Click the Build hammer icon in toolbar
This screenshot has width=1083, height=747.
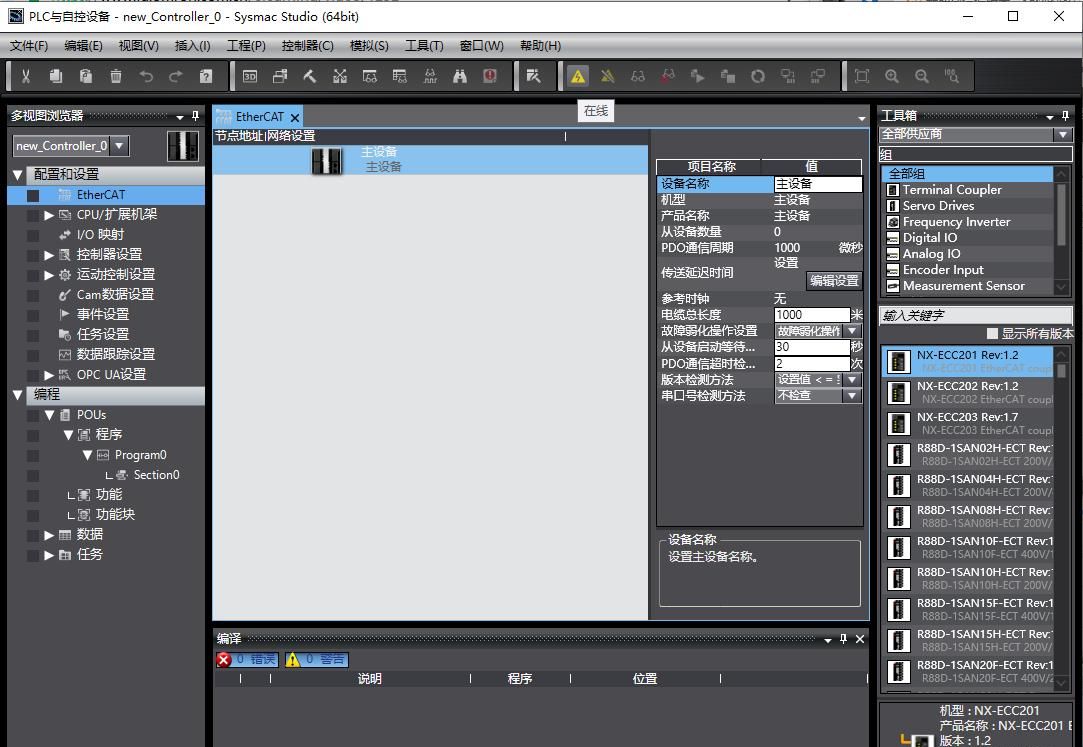coord(310,76)
